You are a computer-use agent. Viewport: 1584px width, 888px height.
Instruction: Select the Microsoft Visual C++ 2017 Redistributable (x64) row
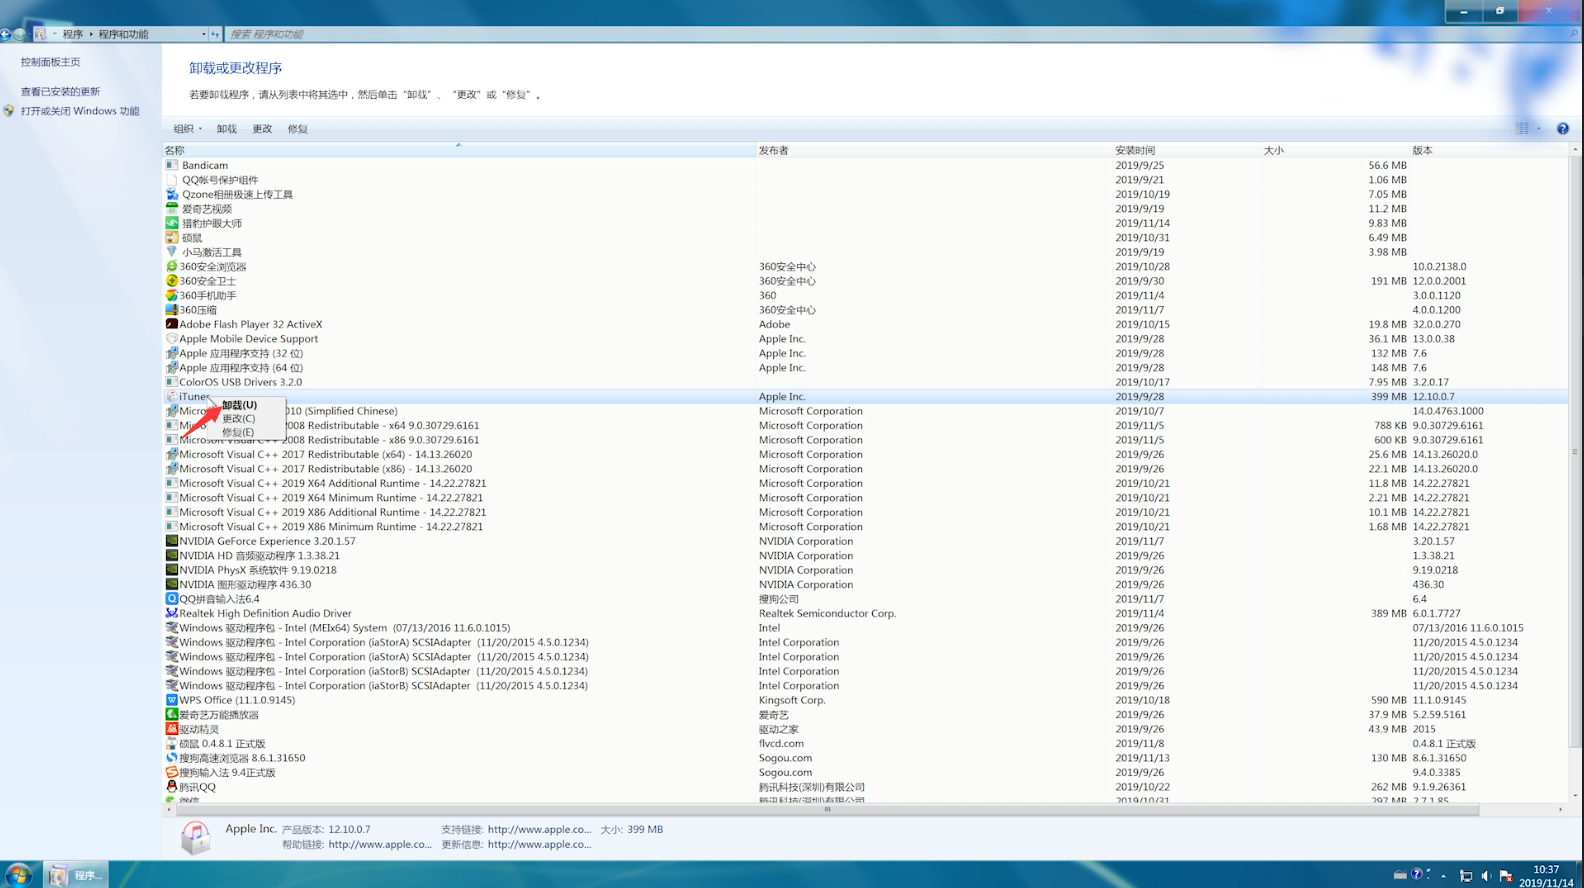tap(865, 454)
